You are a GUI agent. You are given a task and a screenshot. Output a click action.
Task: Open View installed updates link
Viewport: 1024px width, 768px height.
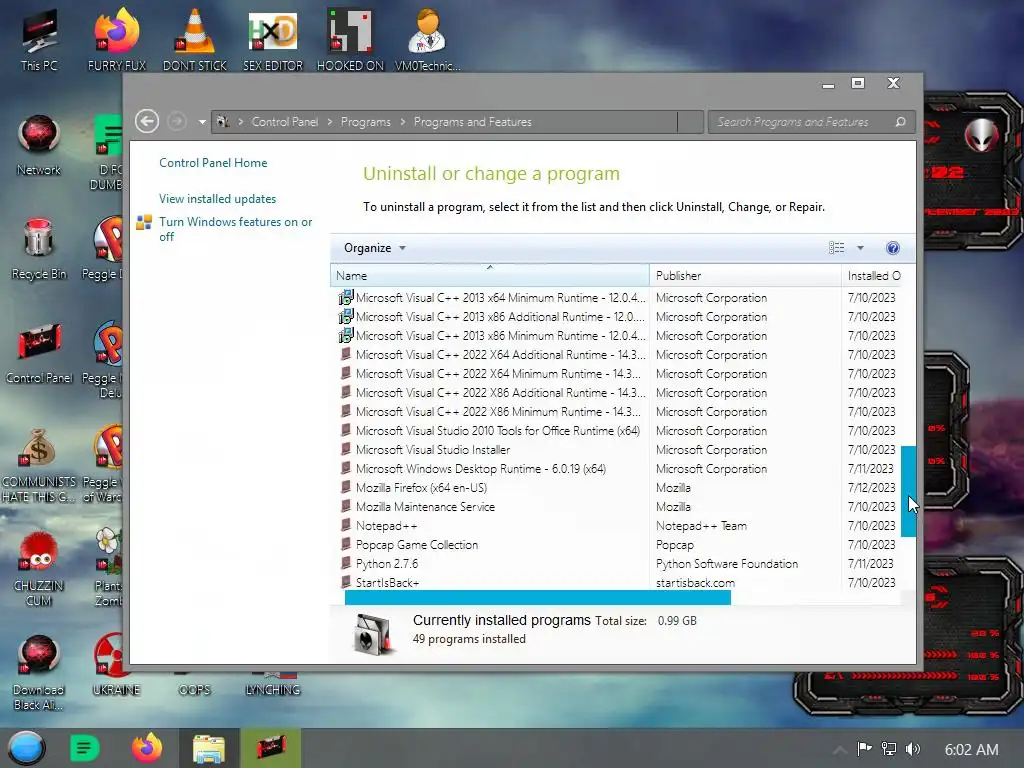pyautogui.click(x=217, y=199)
